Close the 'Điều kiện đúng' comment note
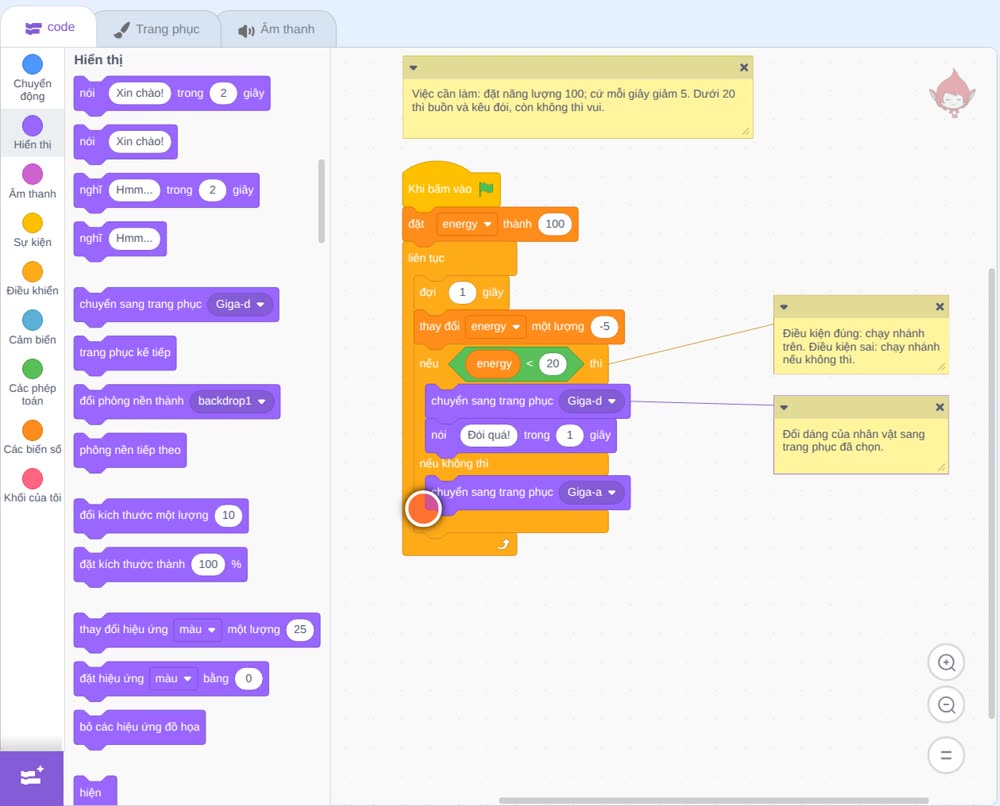 point(939,307)
